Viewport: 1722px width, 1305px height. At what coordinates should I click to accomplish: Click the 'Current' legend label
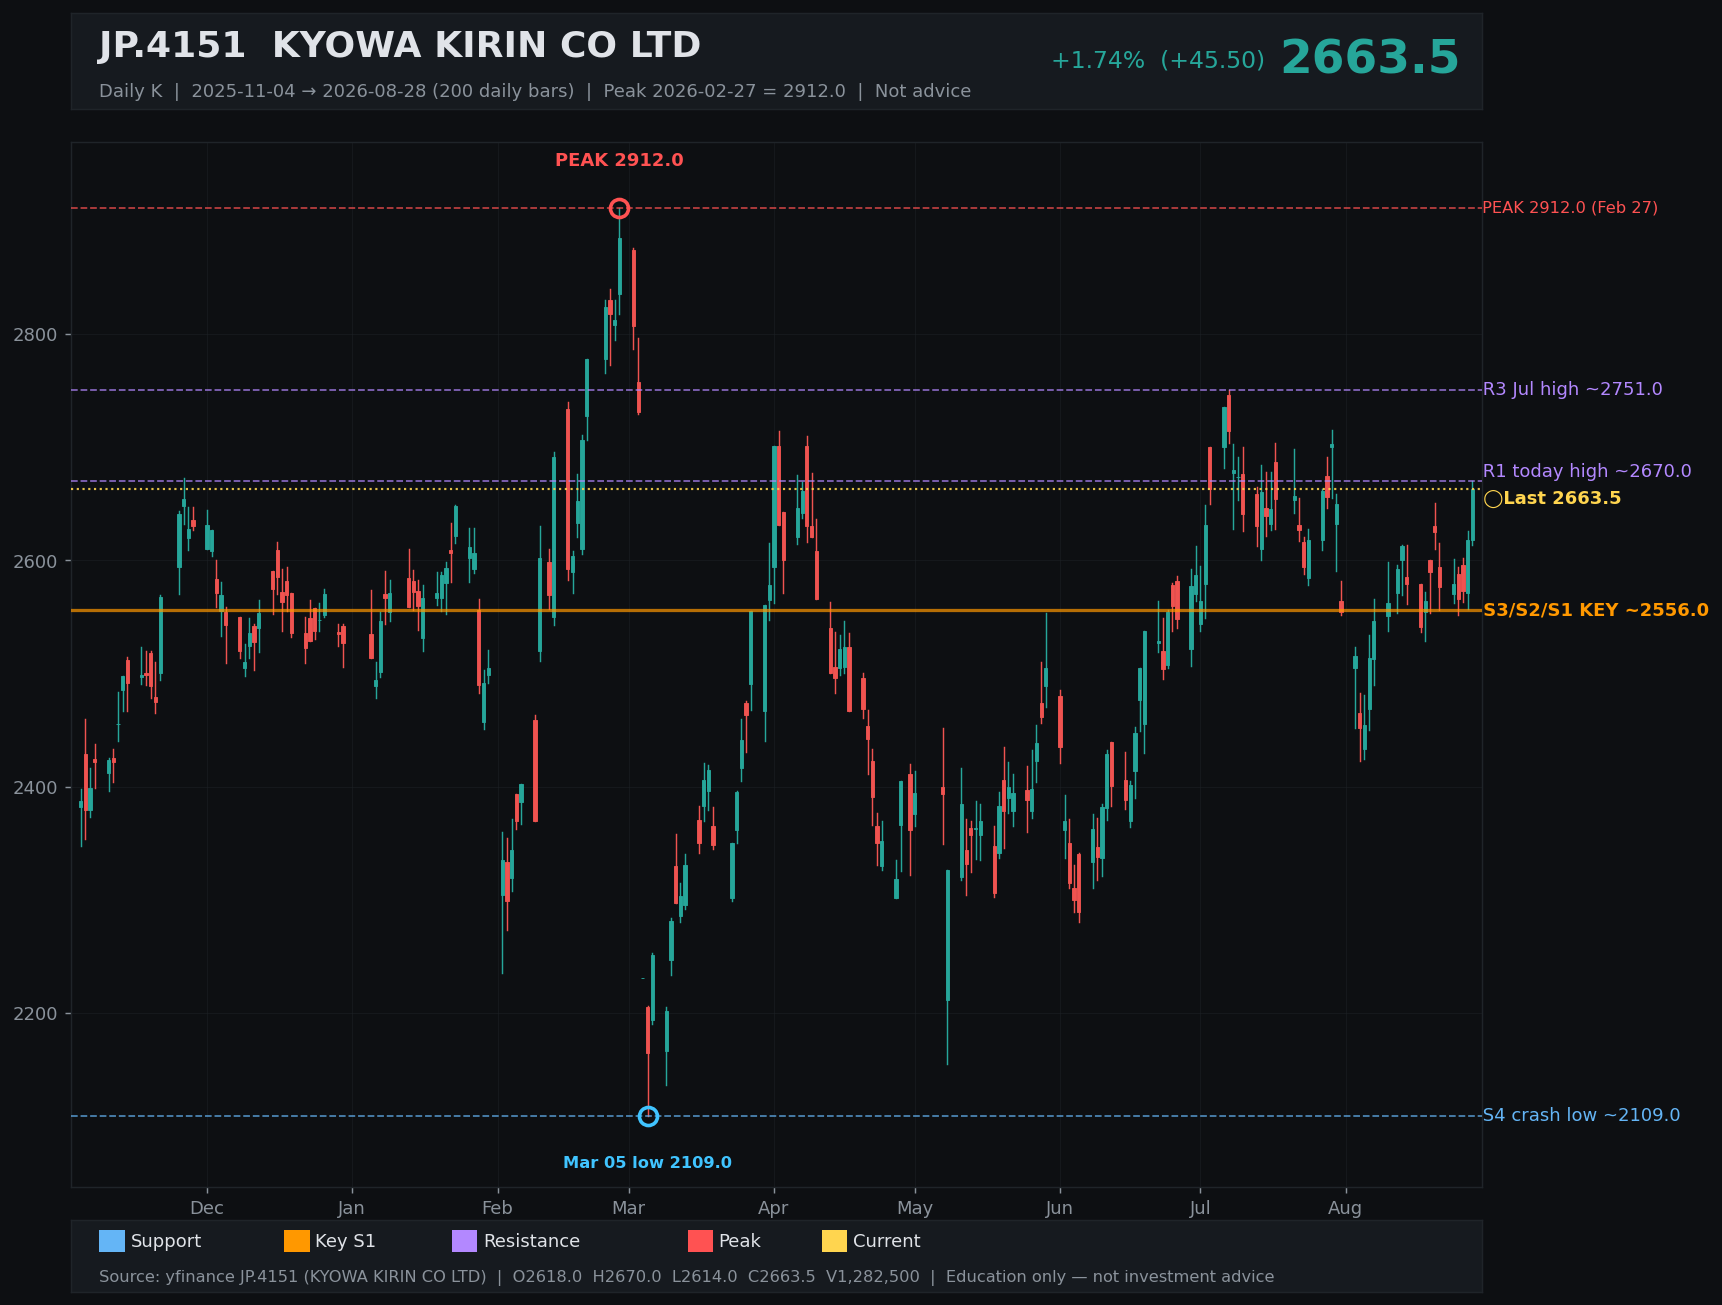(x=886, y=1241)
